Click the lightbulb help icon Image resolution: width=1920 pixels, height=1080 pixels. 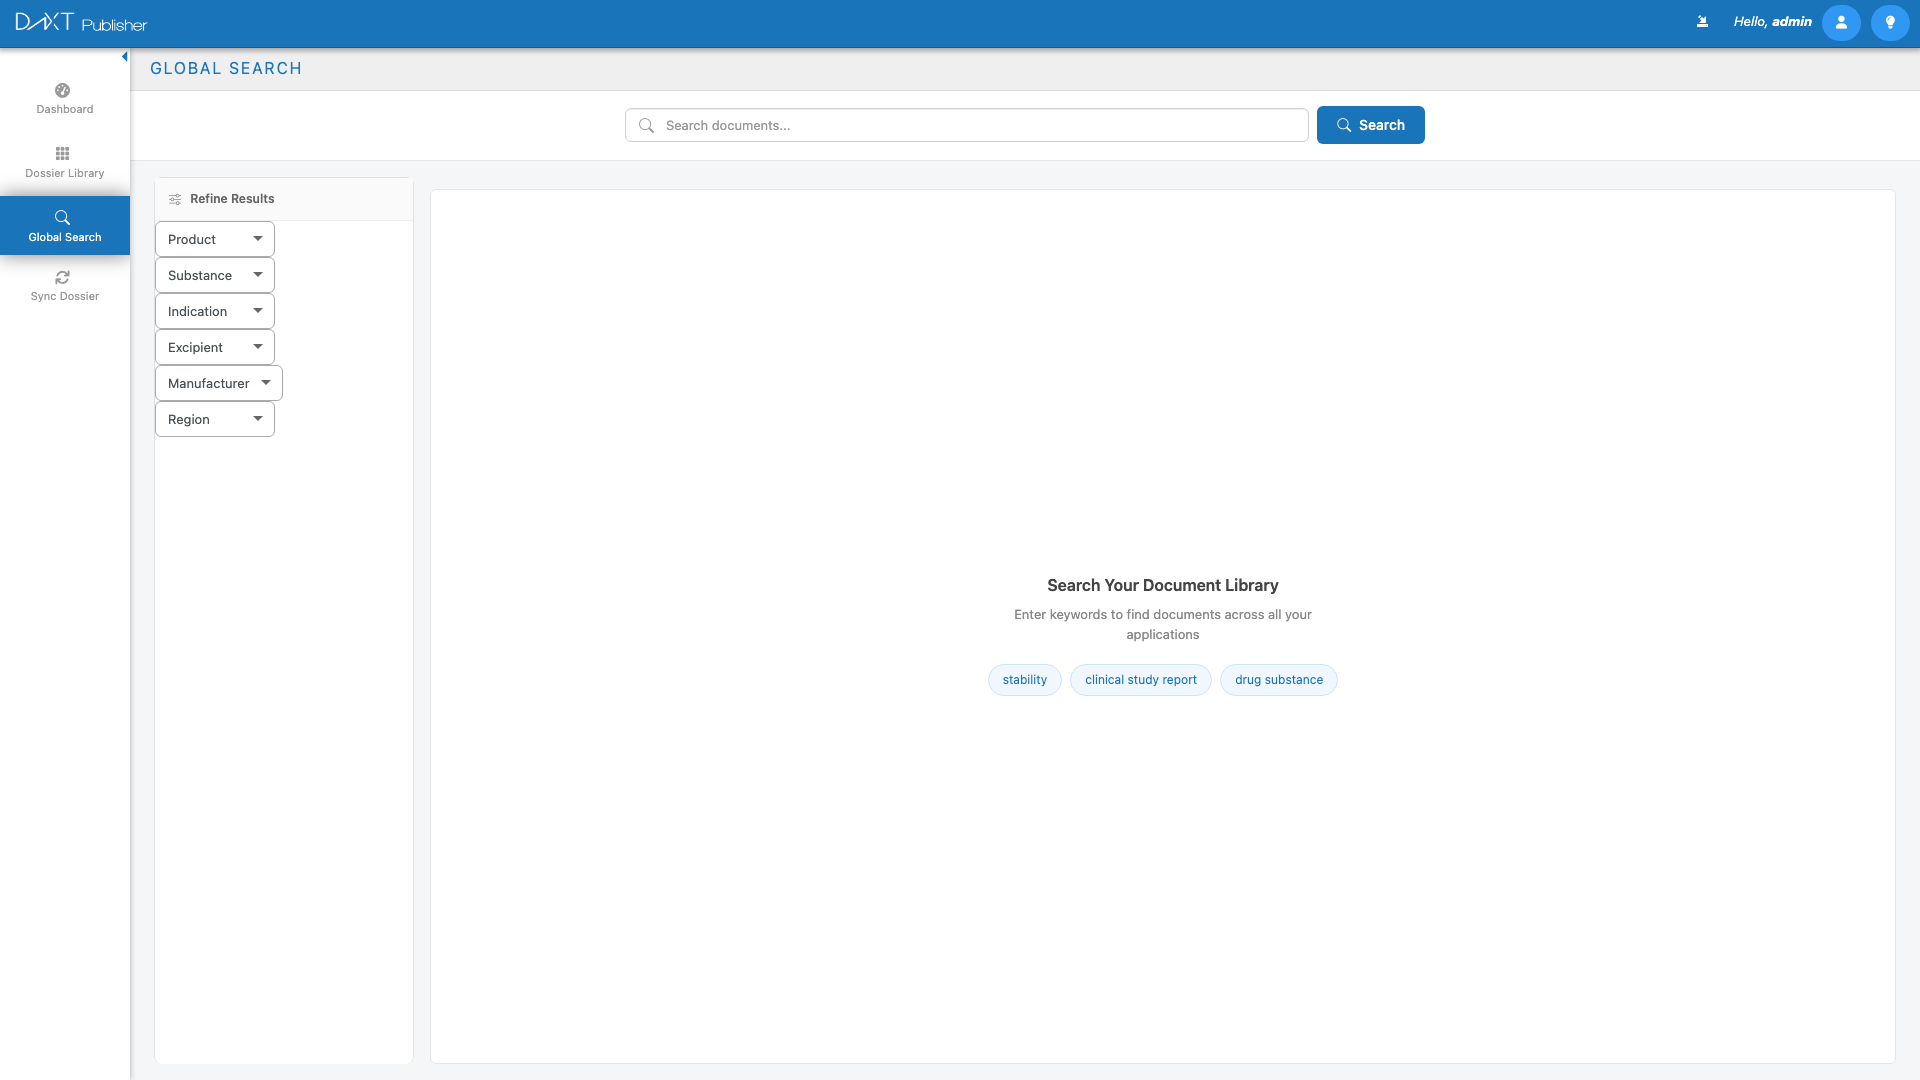1890,22
